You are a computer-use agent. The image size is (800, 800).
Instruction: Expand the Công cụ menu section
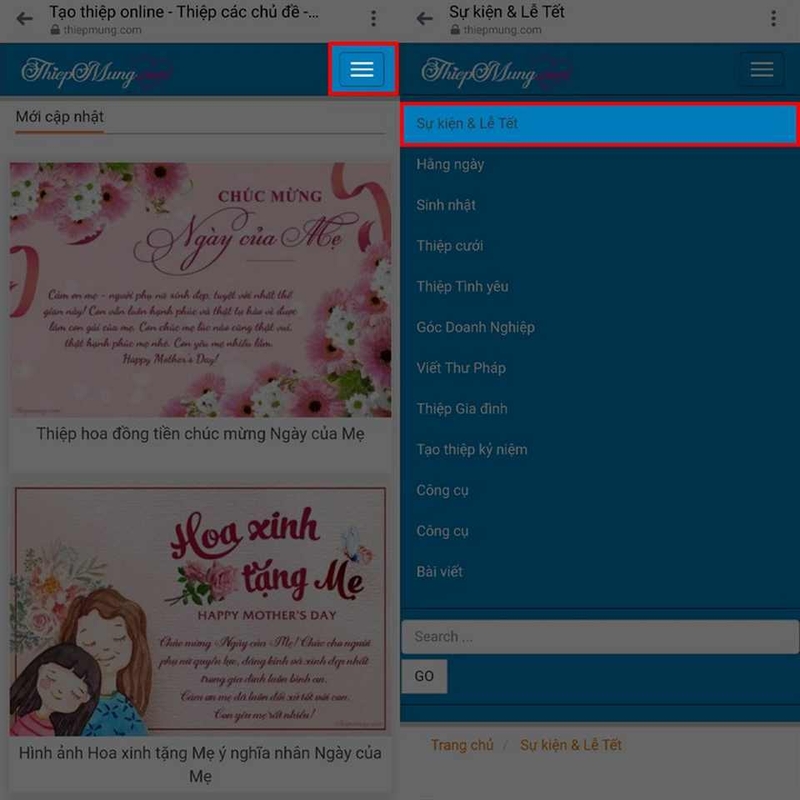443,490
